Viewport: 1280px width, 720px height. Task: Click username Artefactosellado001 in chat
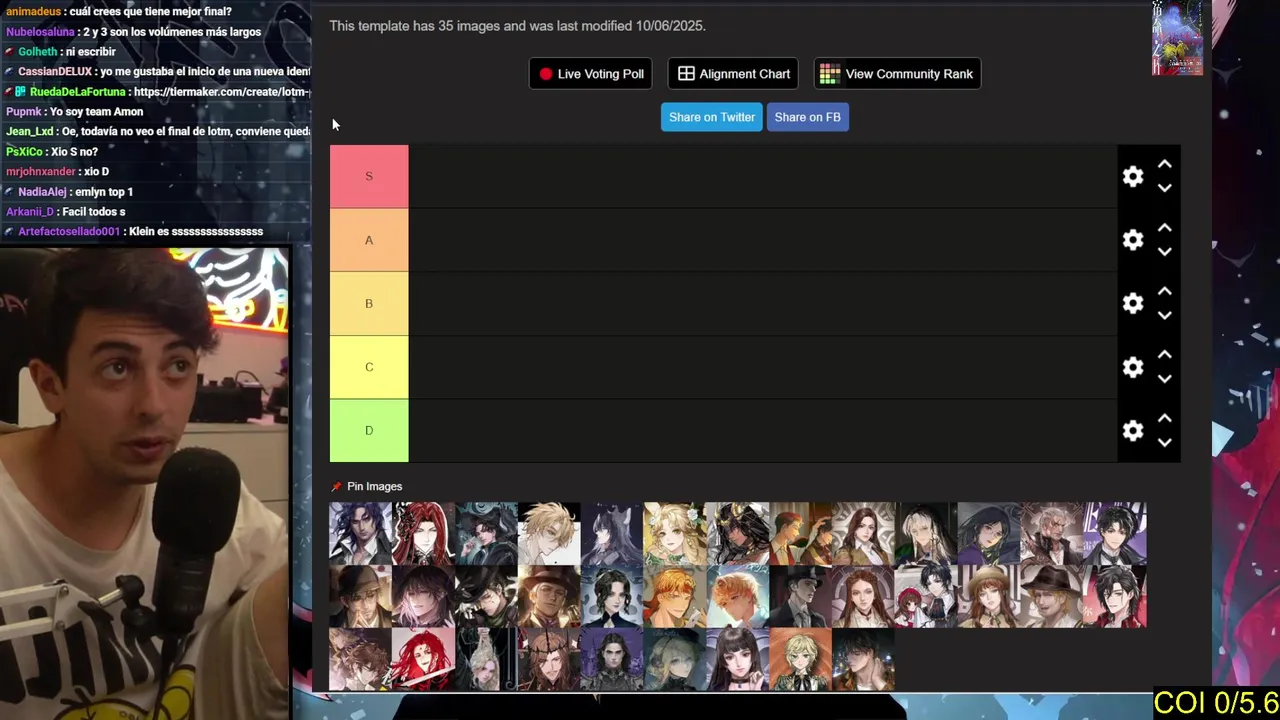[x=69, y=232]
